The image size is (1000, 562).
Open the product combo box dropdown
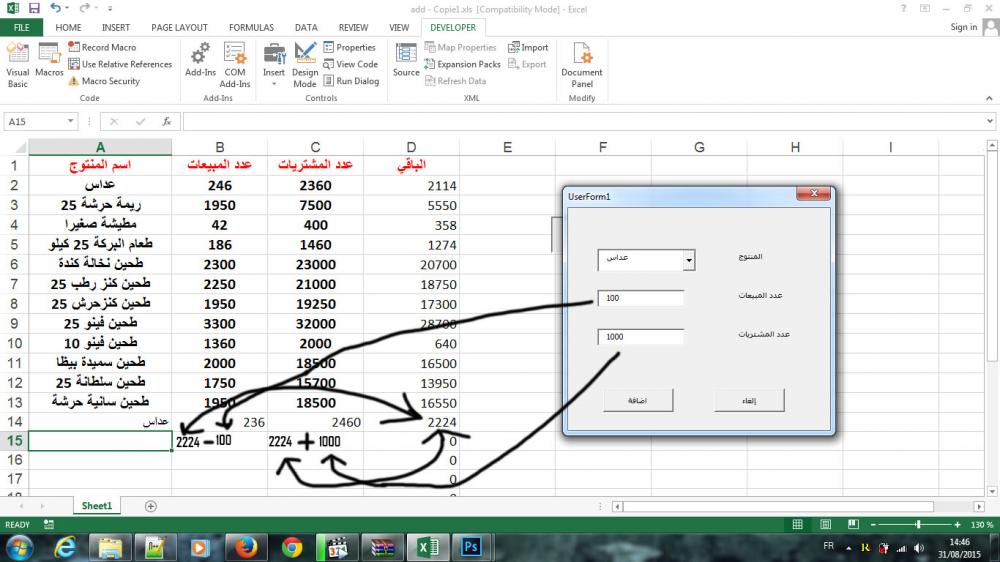click(689, 260)
